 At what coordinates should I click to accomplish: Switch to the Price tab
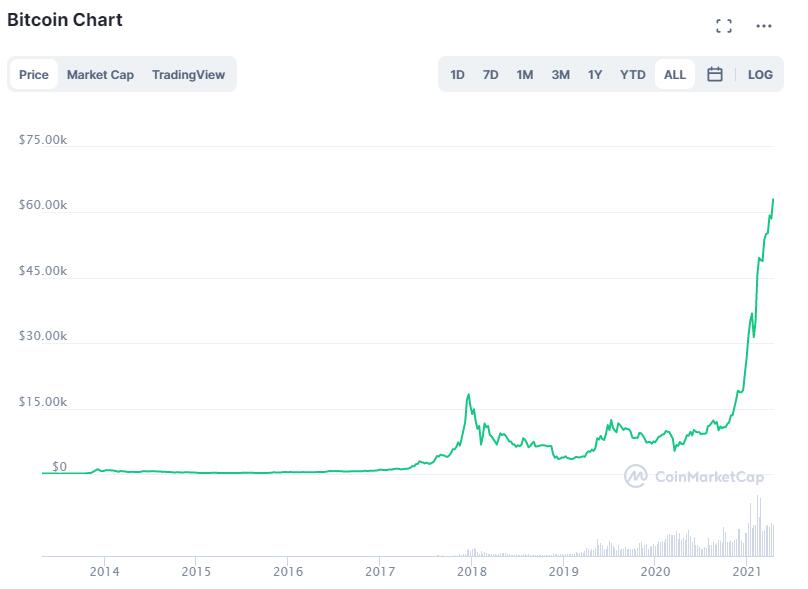tap(34, 74)
